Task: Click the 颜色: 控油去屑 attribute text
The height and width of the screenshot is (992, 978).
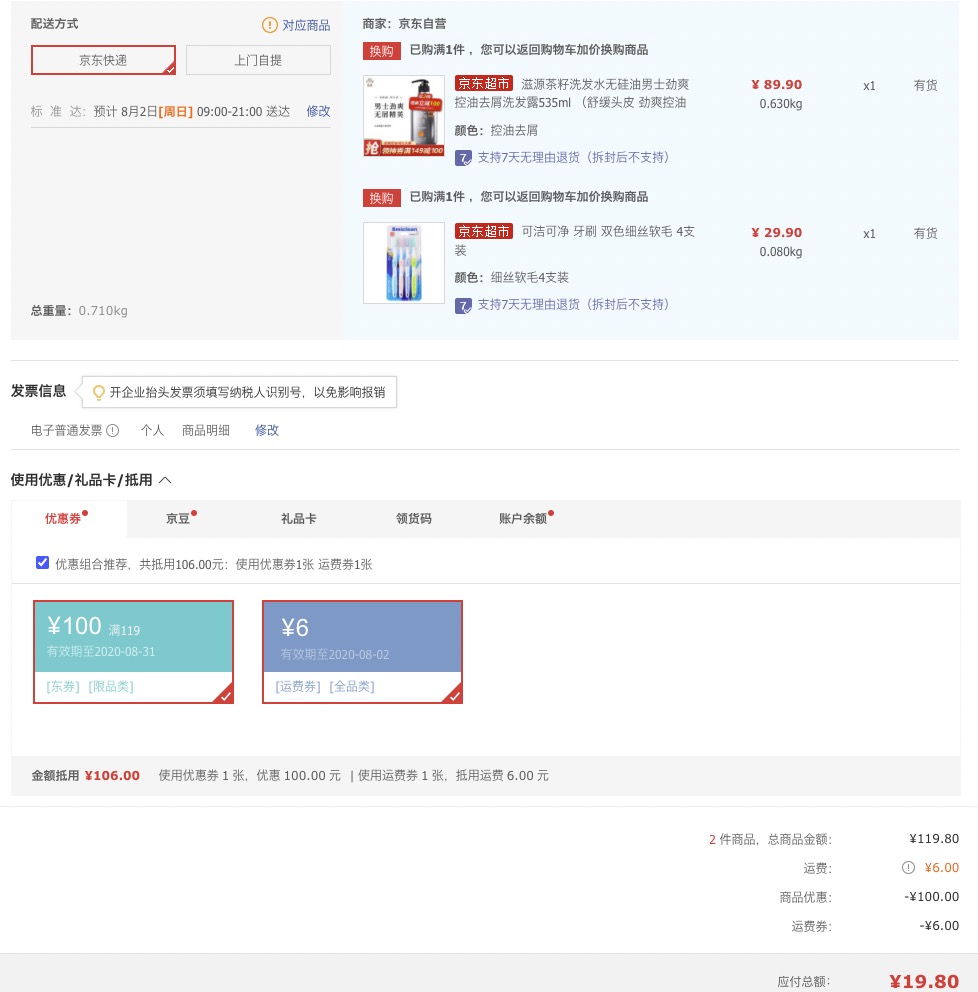Action: tap(497, 130)
